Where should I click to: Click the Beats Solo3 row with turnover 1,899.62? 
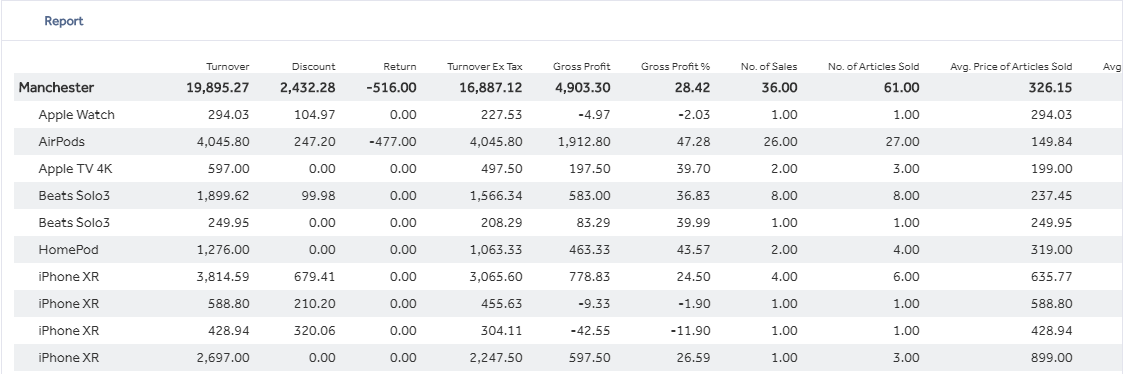pyautogui.click(x=563, y=196)
